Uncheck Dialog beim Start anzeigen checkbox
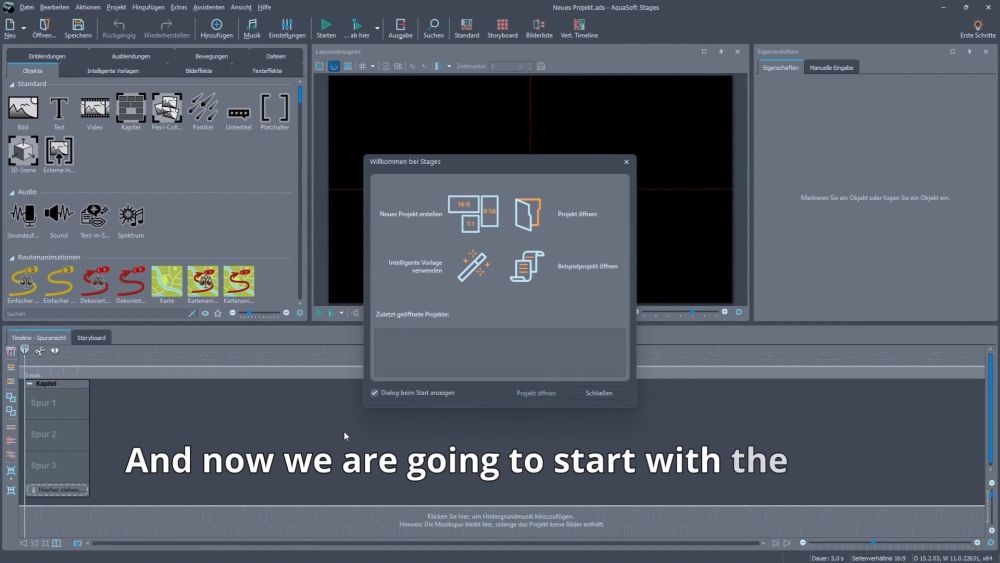This screenshot has height=563, width=1000. pos(374,393)
